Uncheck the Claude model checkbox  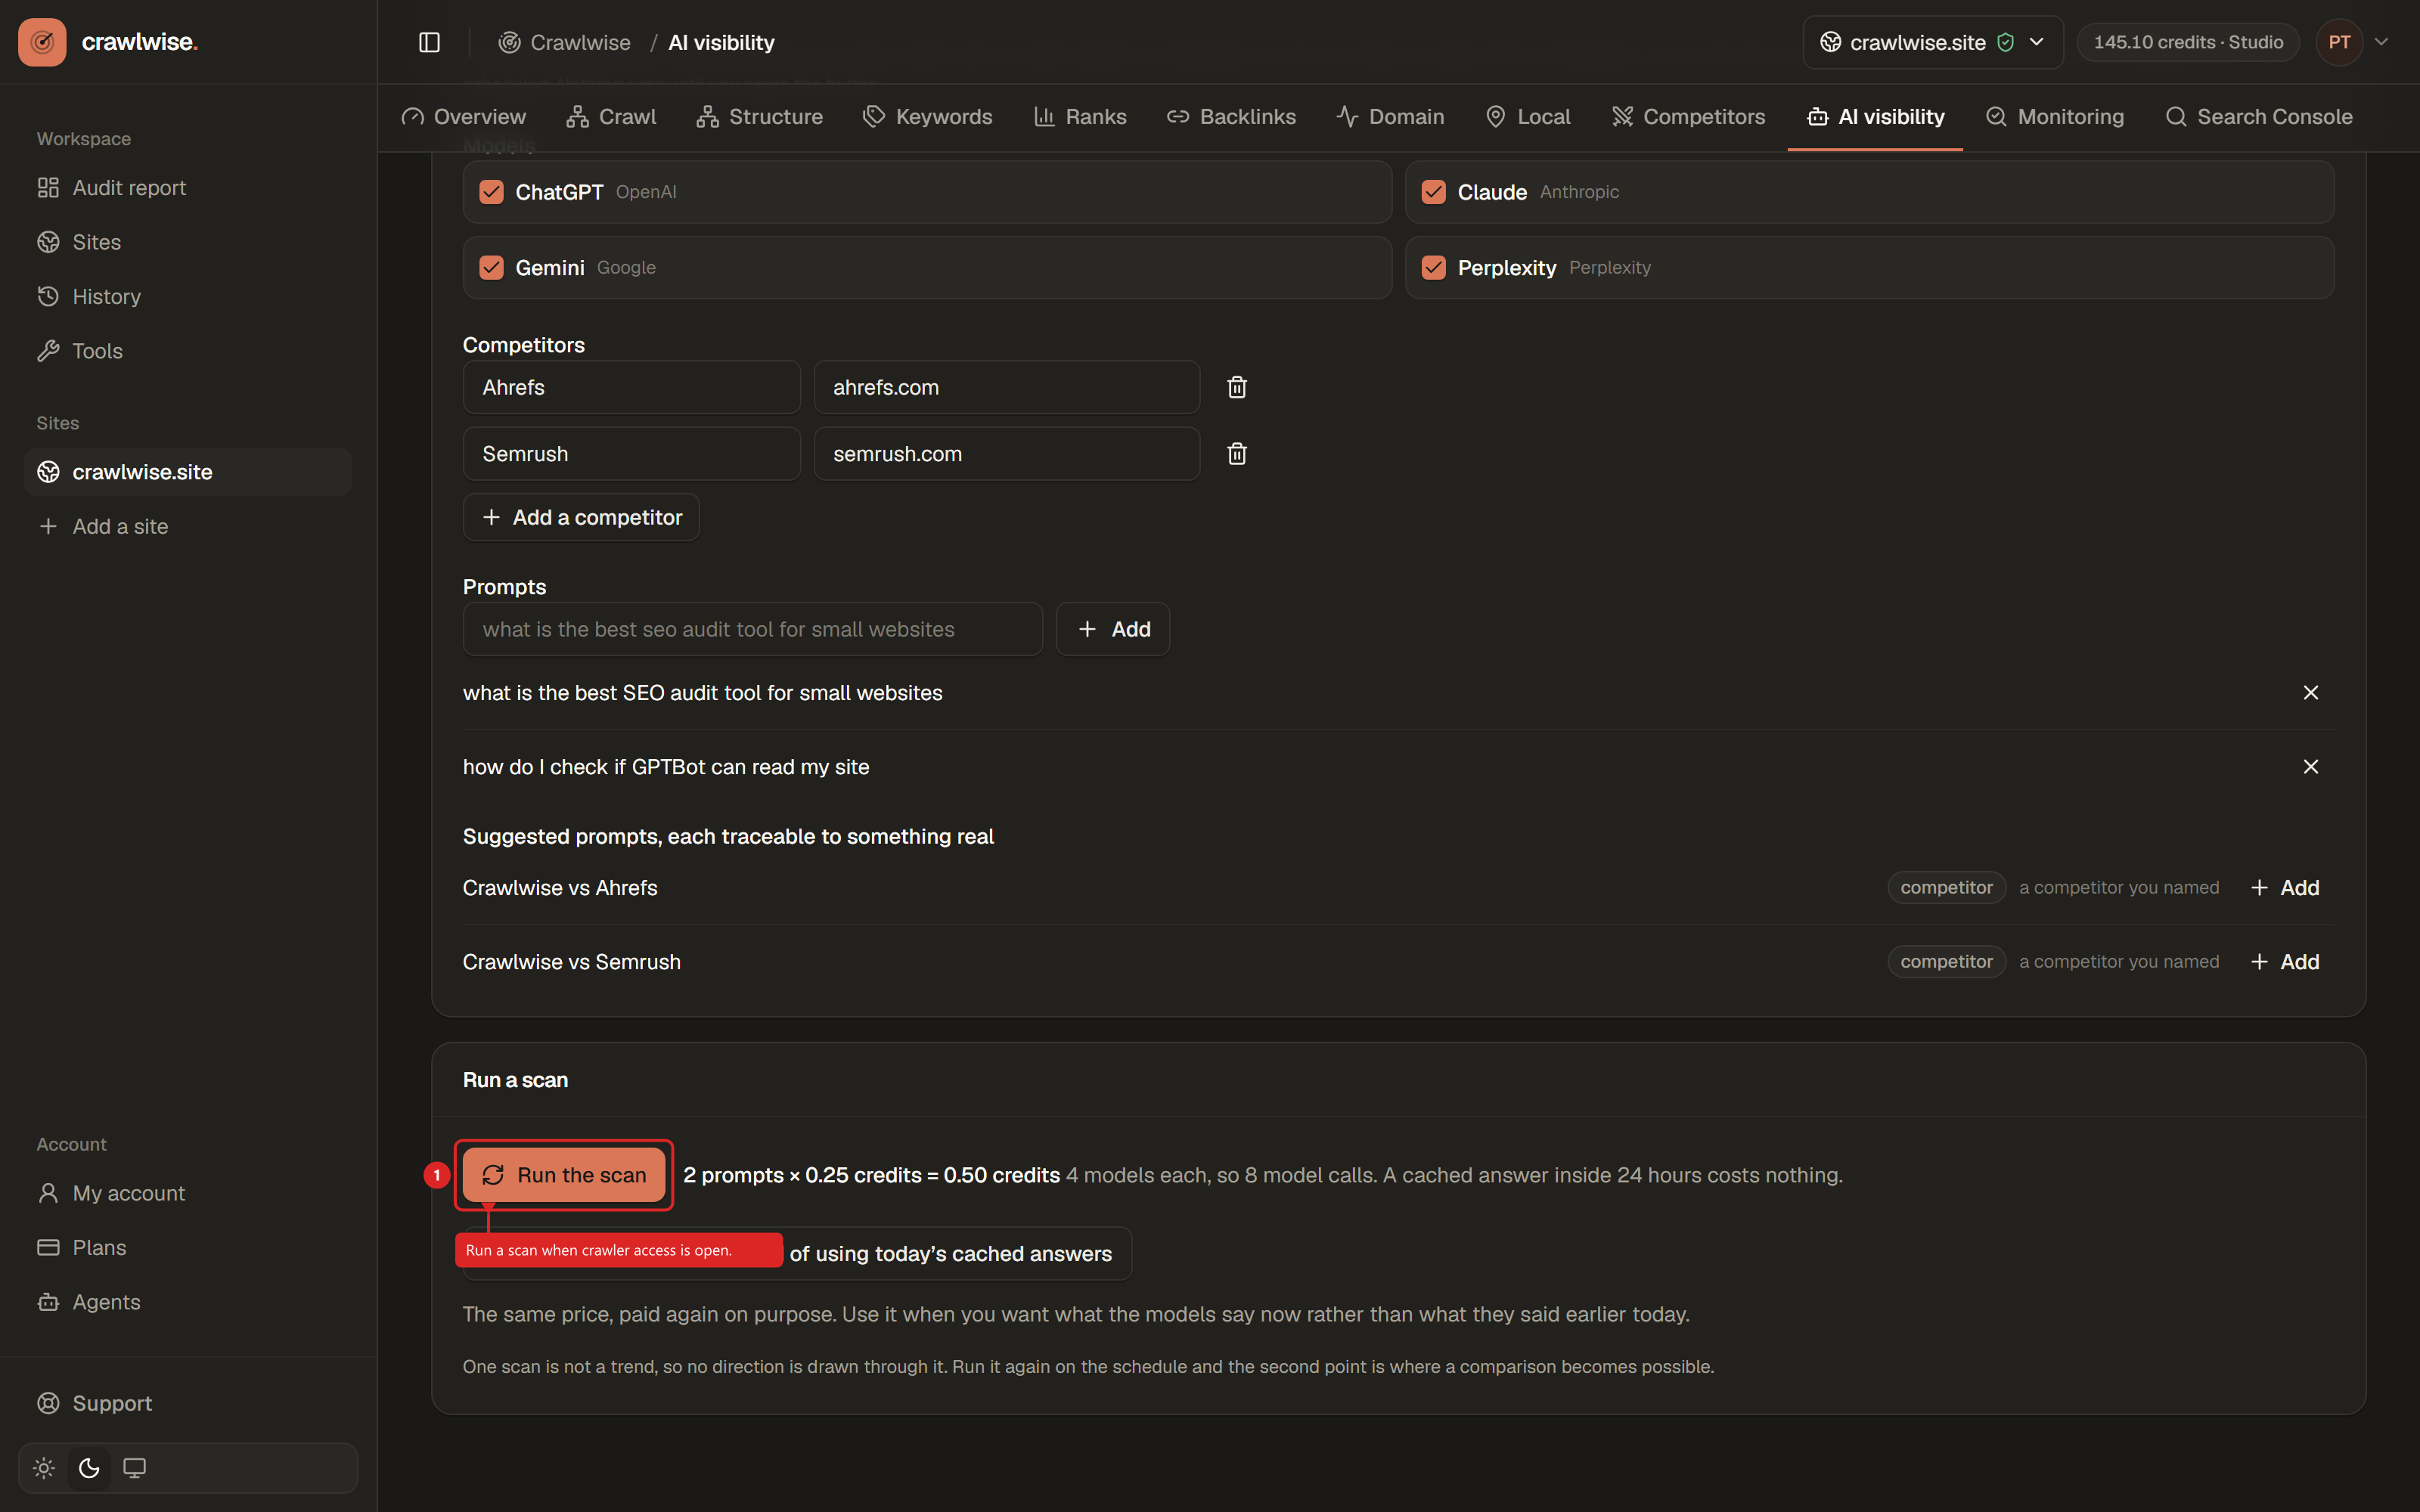1433,192
